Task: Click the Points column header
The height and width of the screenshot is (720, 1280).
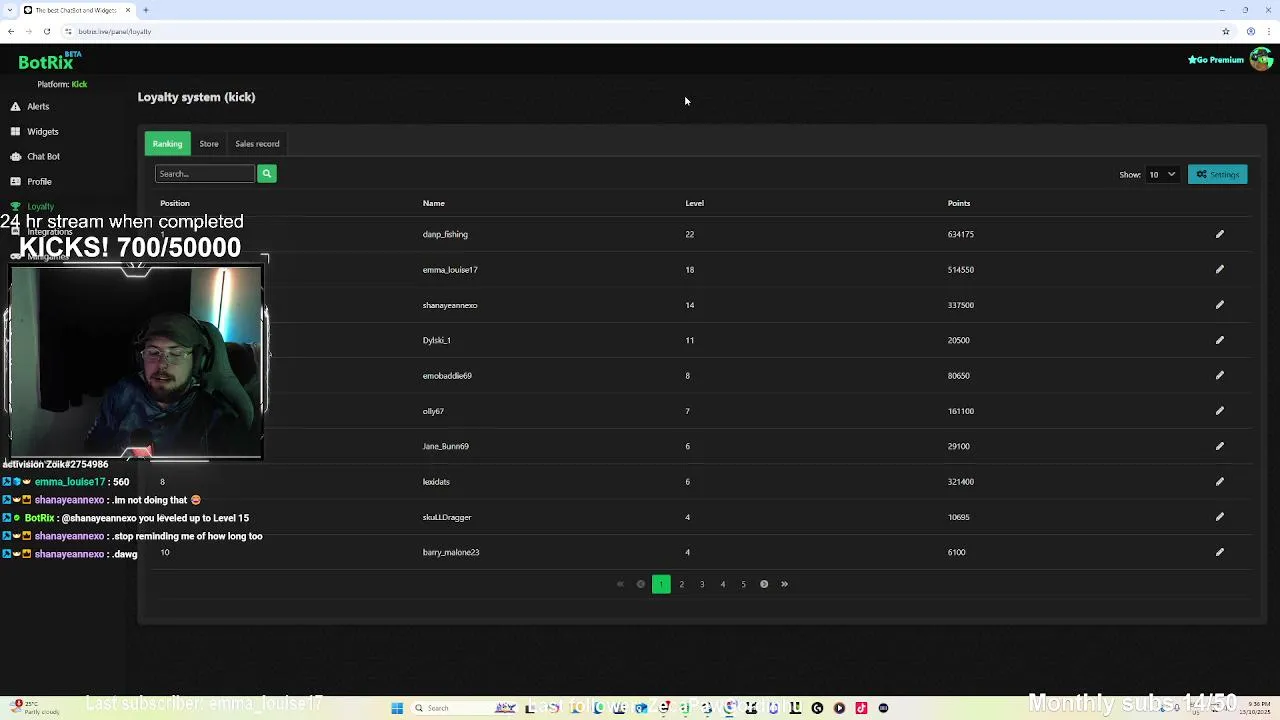Action: coord(959,203)
